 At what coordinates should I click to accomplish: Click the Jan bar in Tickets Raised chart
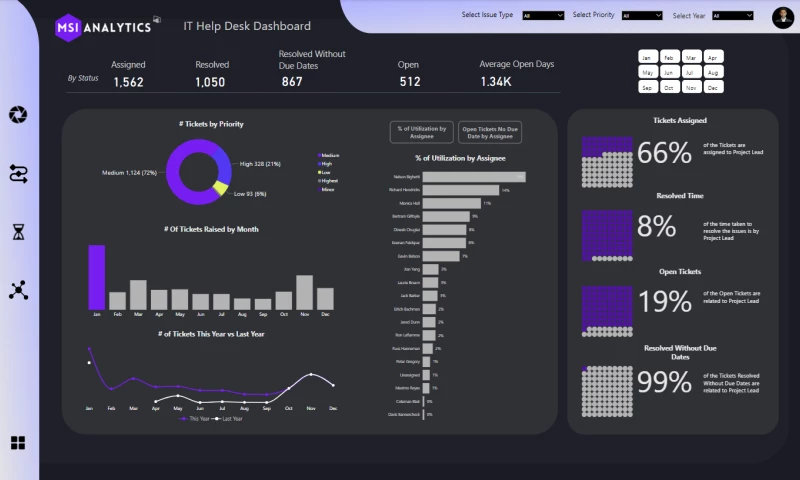[x=97, y=277]
